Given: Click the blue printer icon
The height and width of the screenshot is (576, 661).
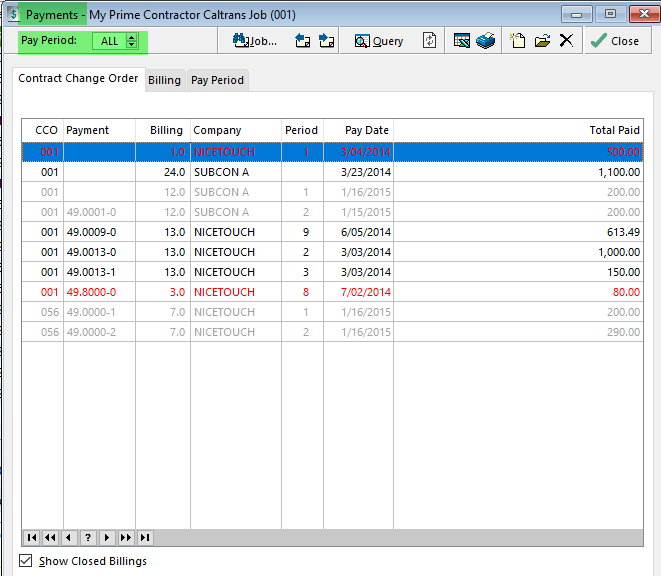Looking at the screenshot, I should pos(486,41).
